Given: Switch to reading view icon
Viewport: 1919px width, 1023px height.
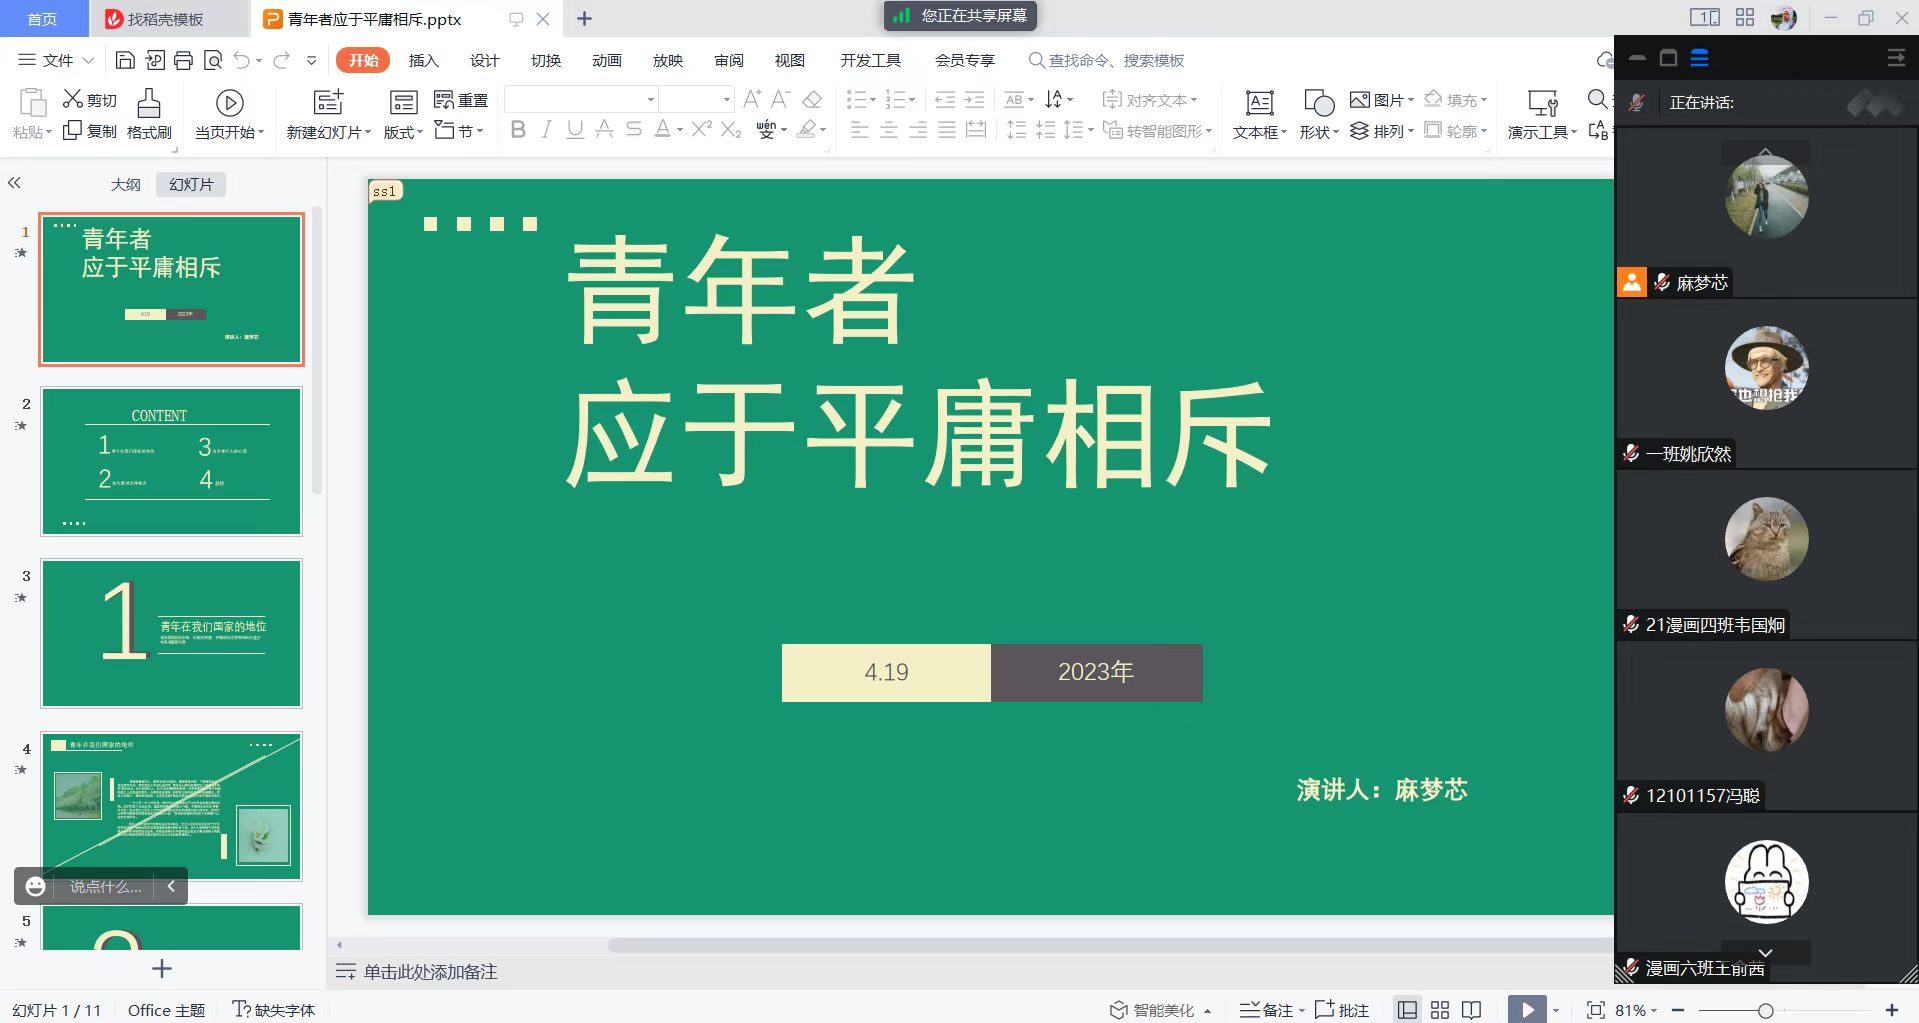Looking at the screenshot, I should point(1471,1010).
